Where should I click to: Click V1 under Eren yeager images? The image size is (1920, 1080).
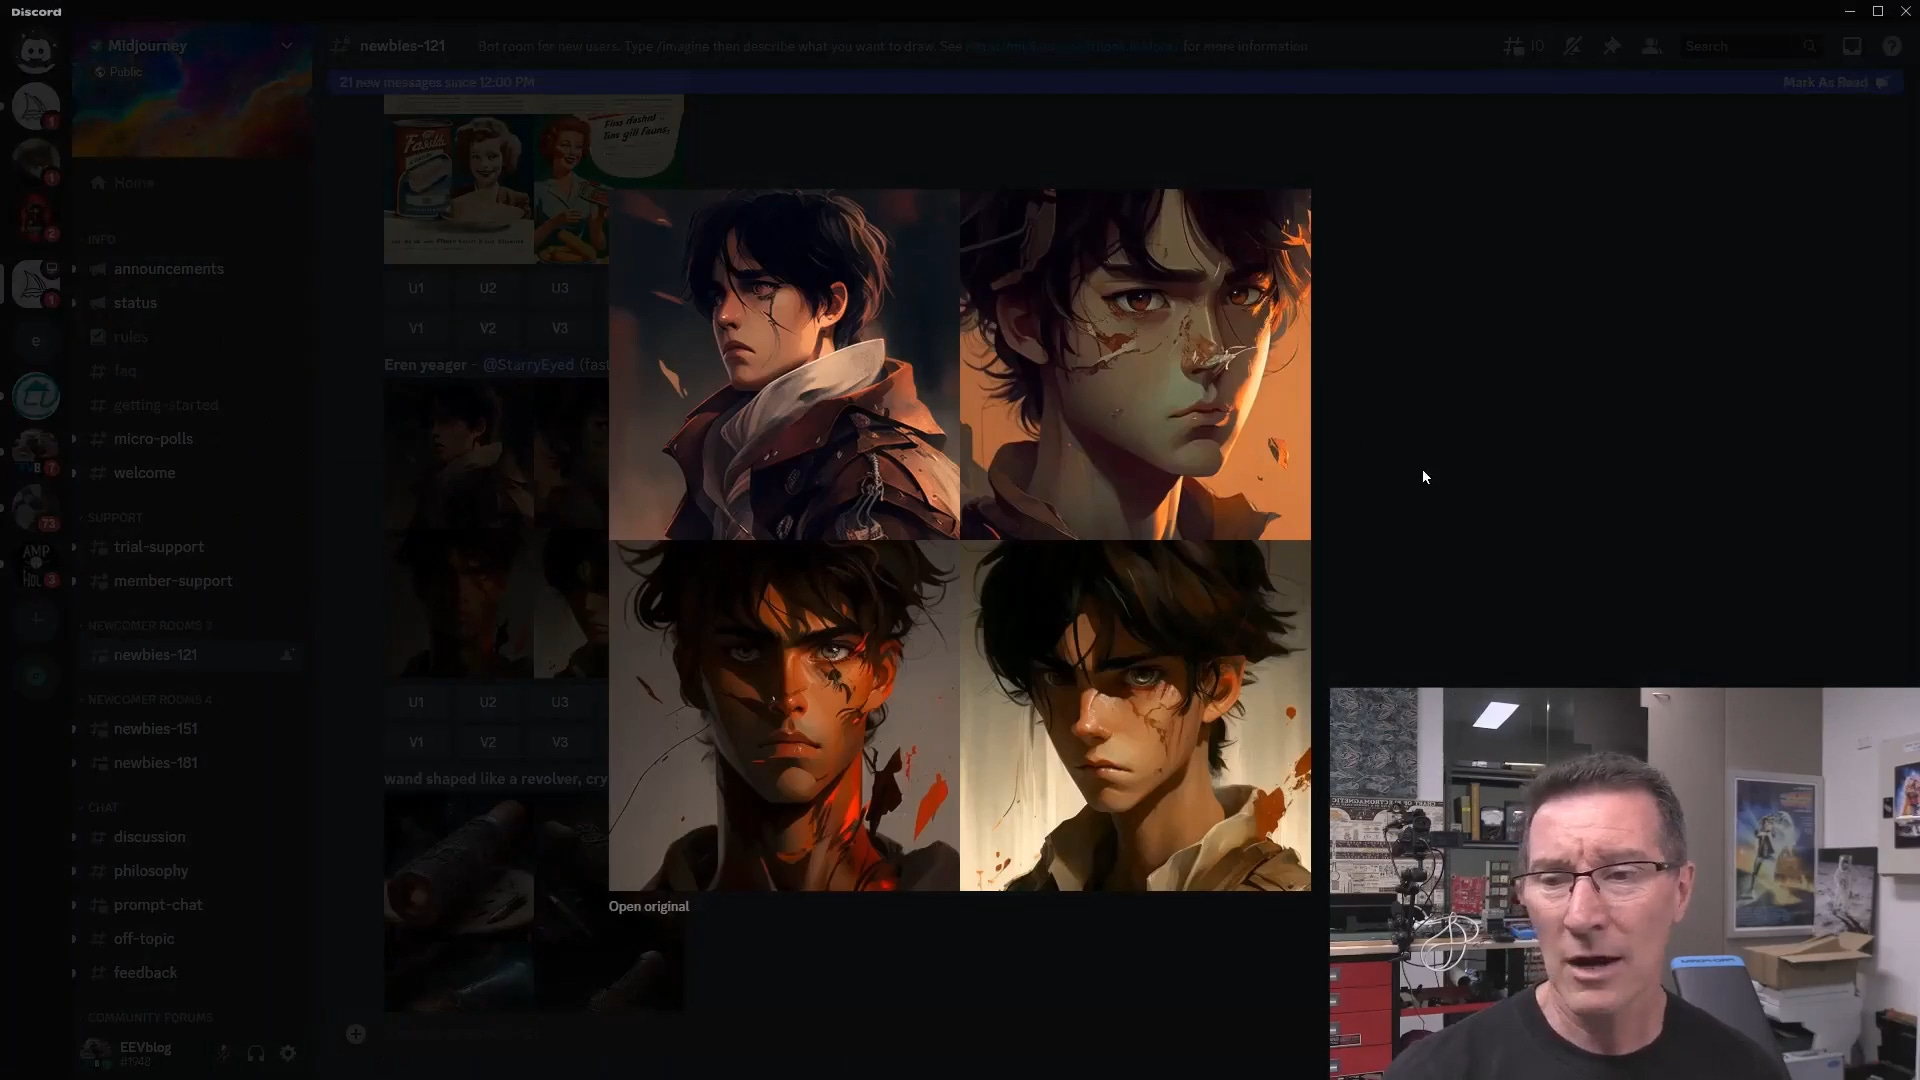[416, 742]
